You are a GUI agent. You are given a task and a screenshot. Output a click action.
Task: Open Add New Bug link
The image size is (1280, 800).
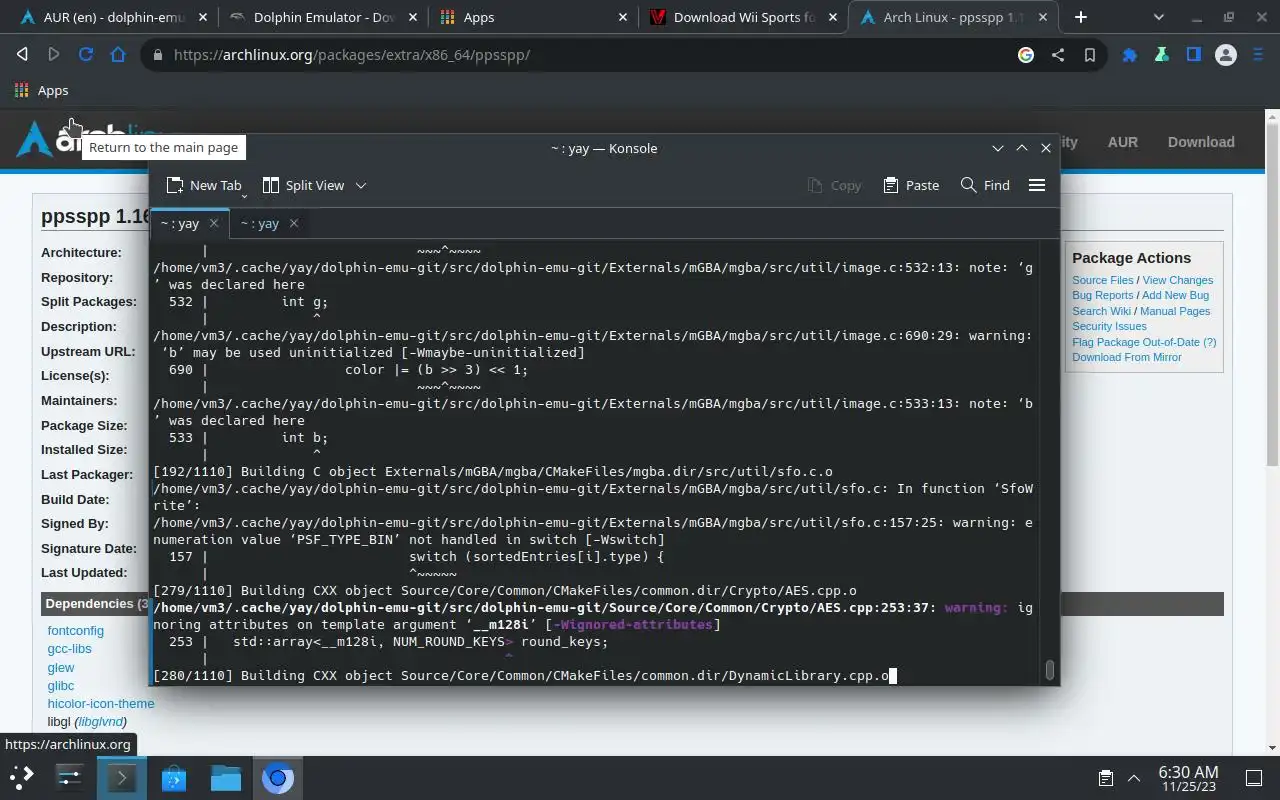pyautogui.click(x=1176, y=295)
